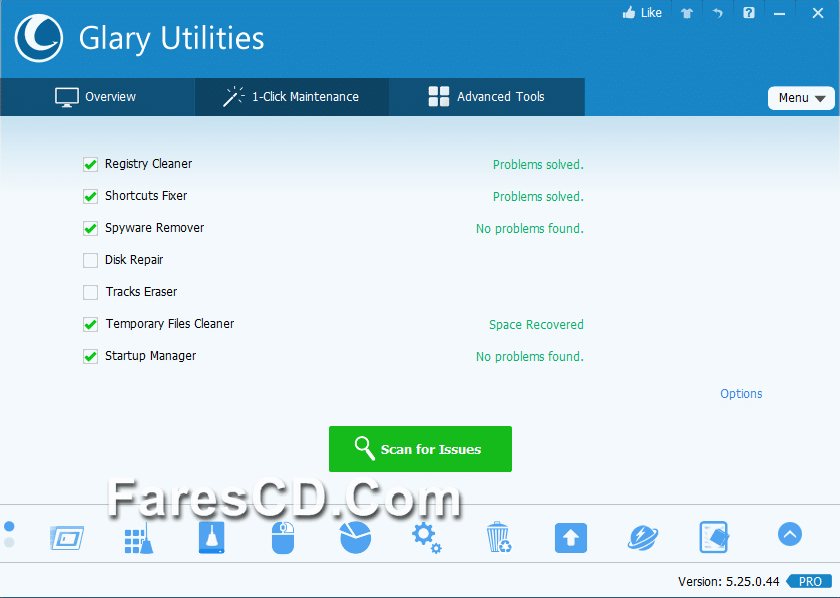Close the Glary Utilities window
Viewport: 840px width, 598px height.
coord(818,13)
